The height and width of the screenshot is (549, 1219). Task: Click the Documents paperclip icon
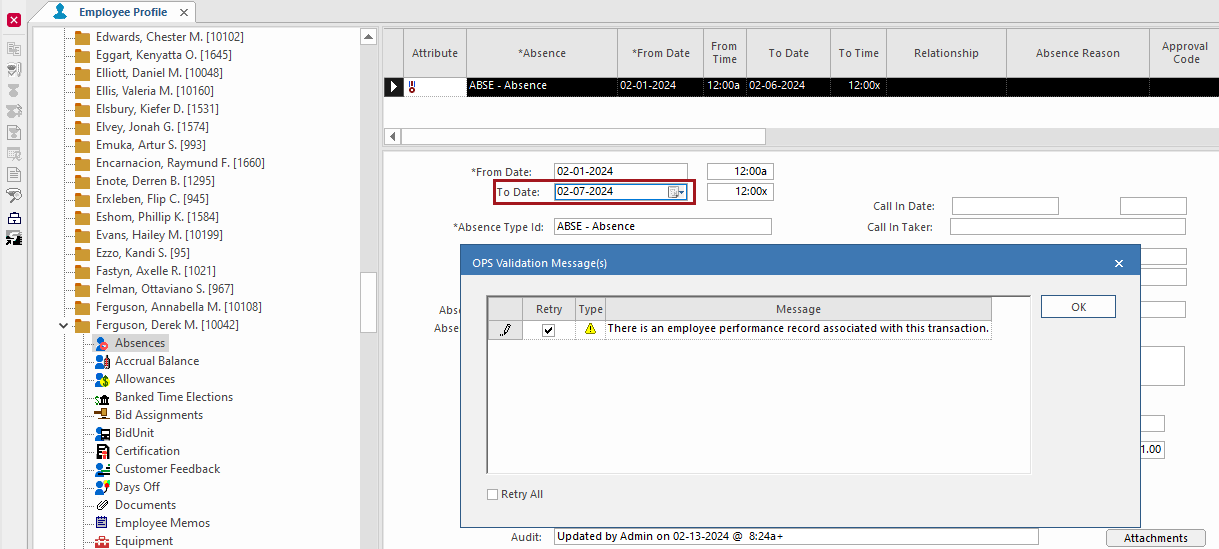(x=102, y=505)
